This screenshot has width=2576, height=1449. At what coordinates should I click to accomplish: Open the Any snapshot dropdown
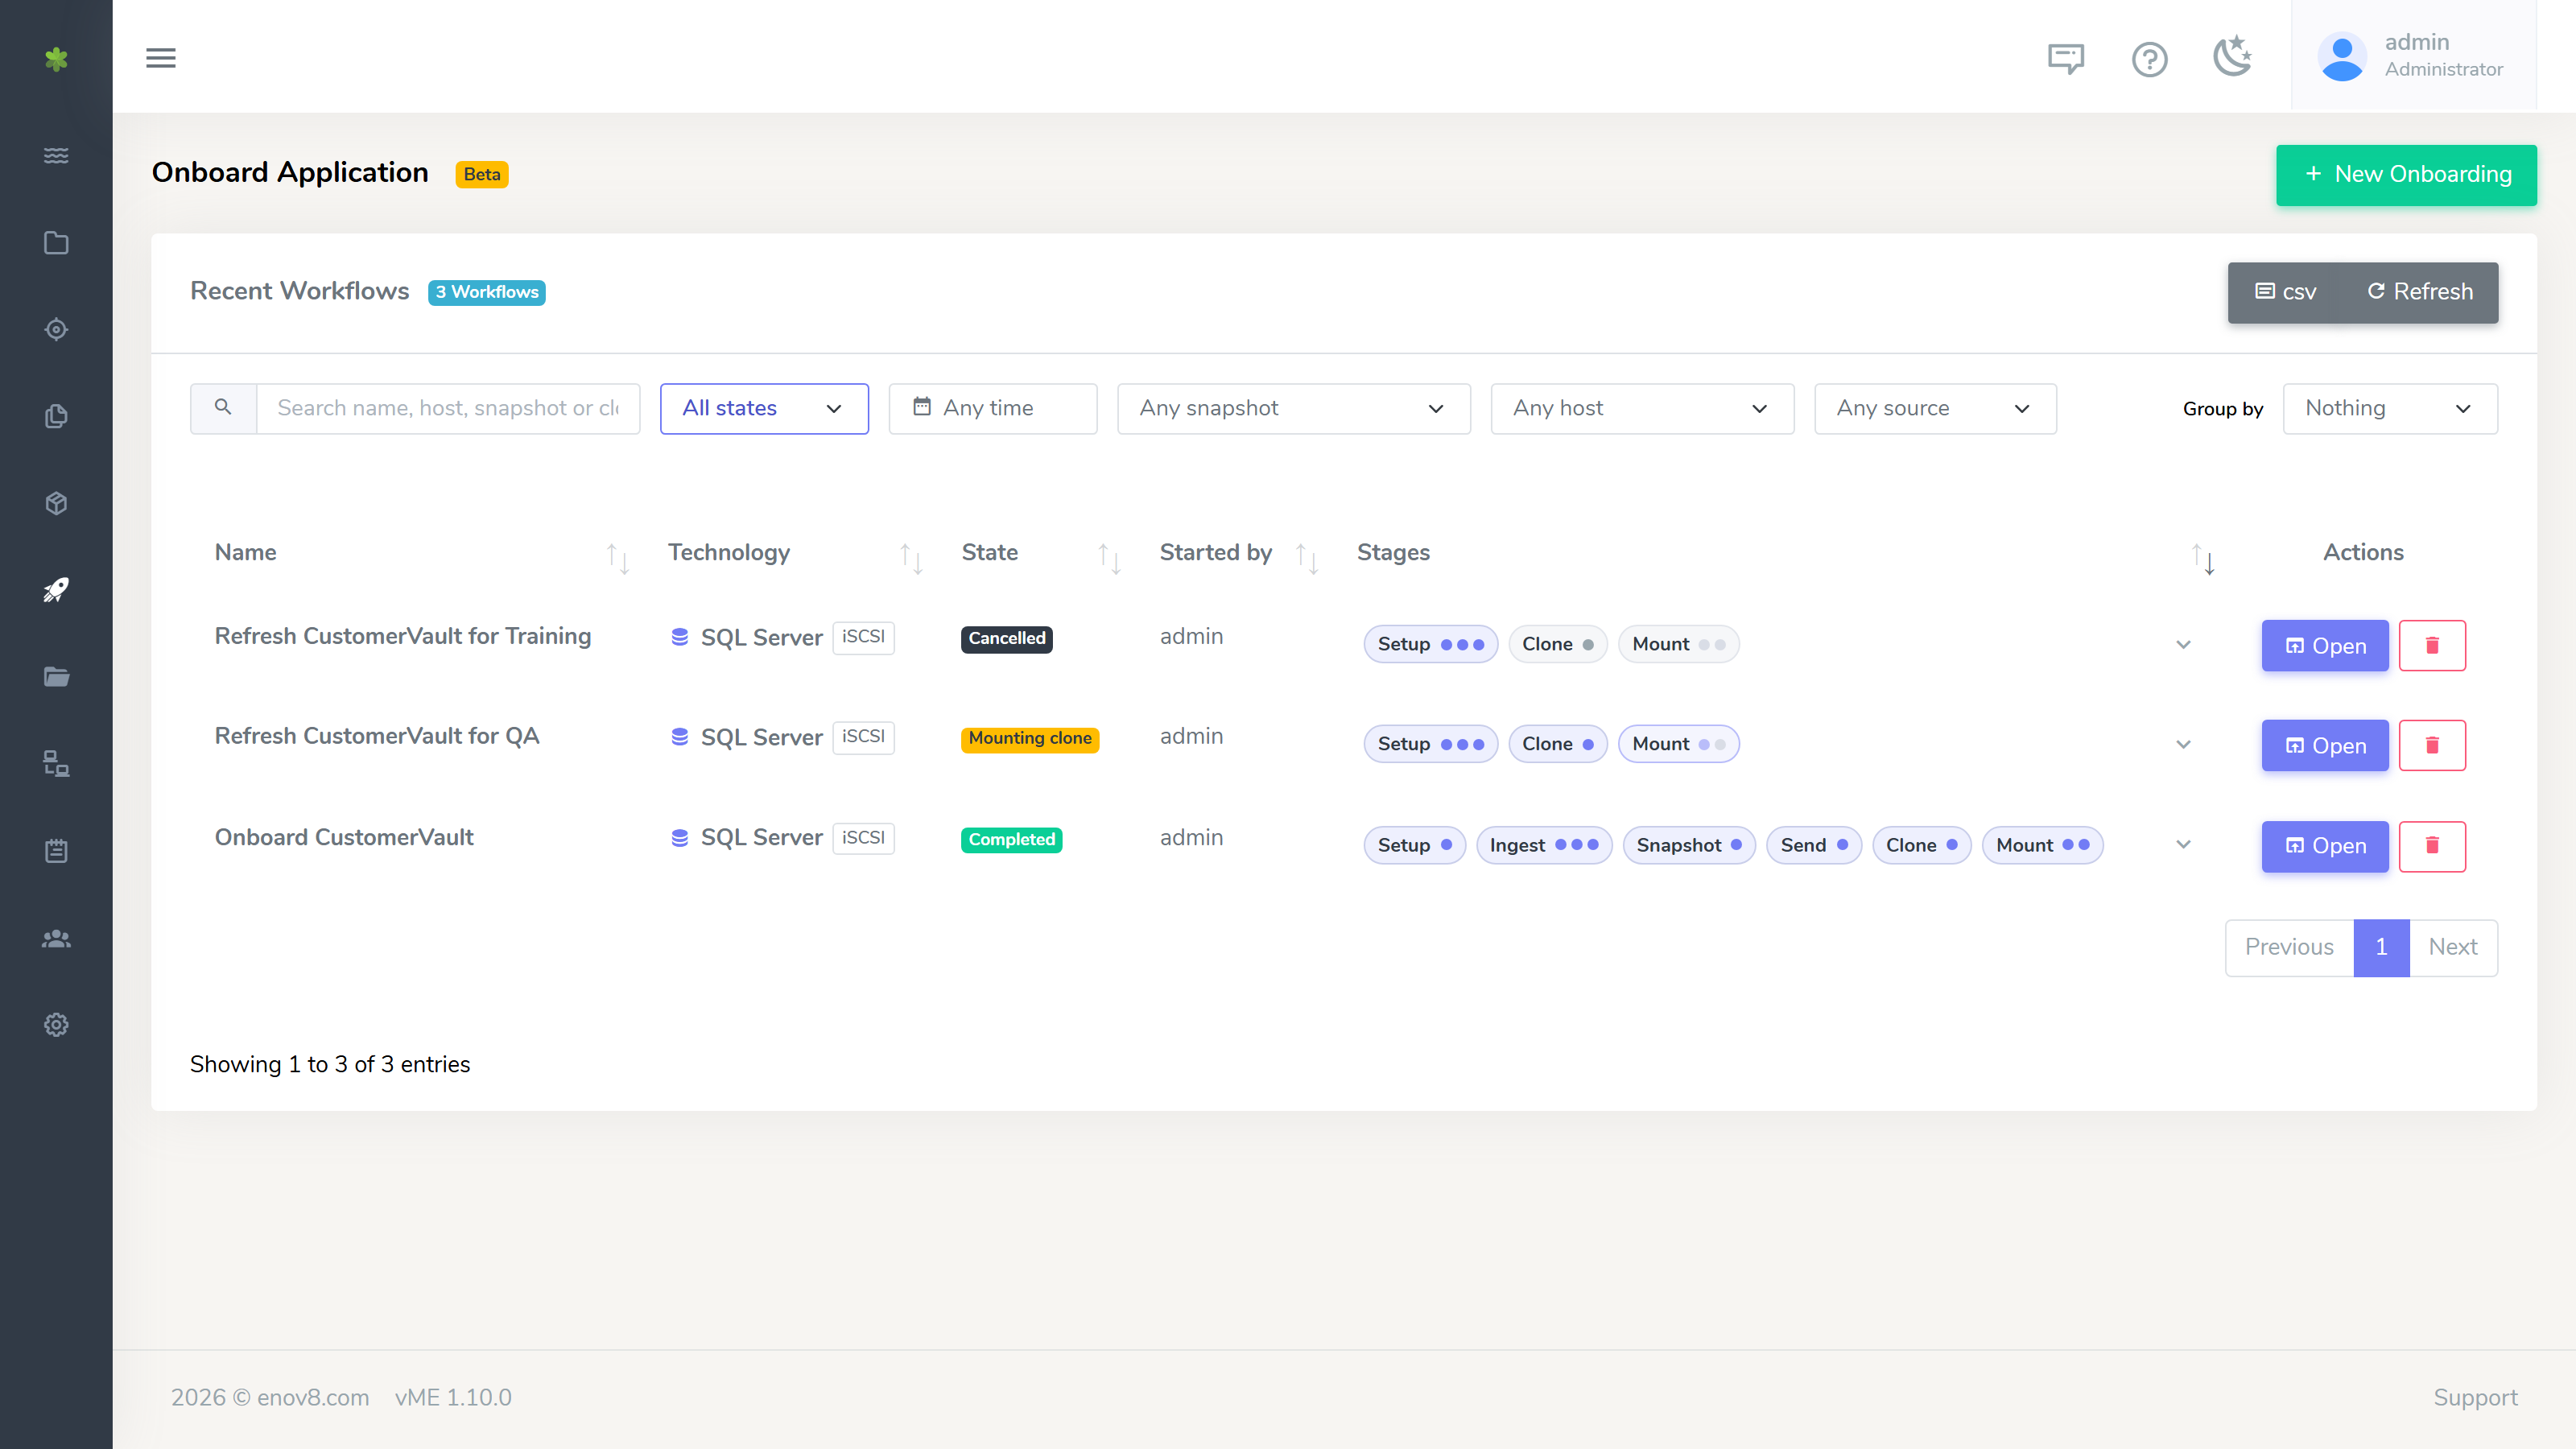click(x=1293, y=408)
